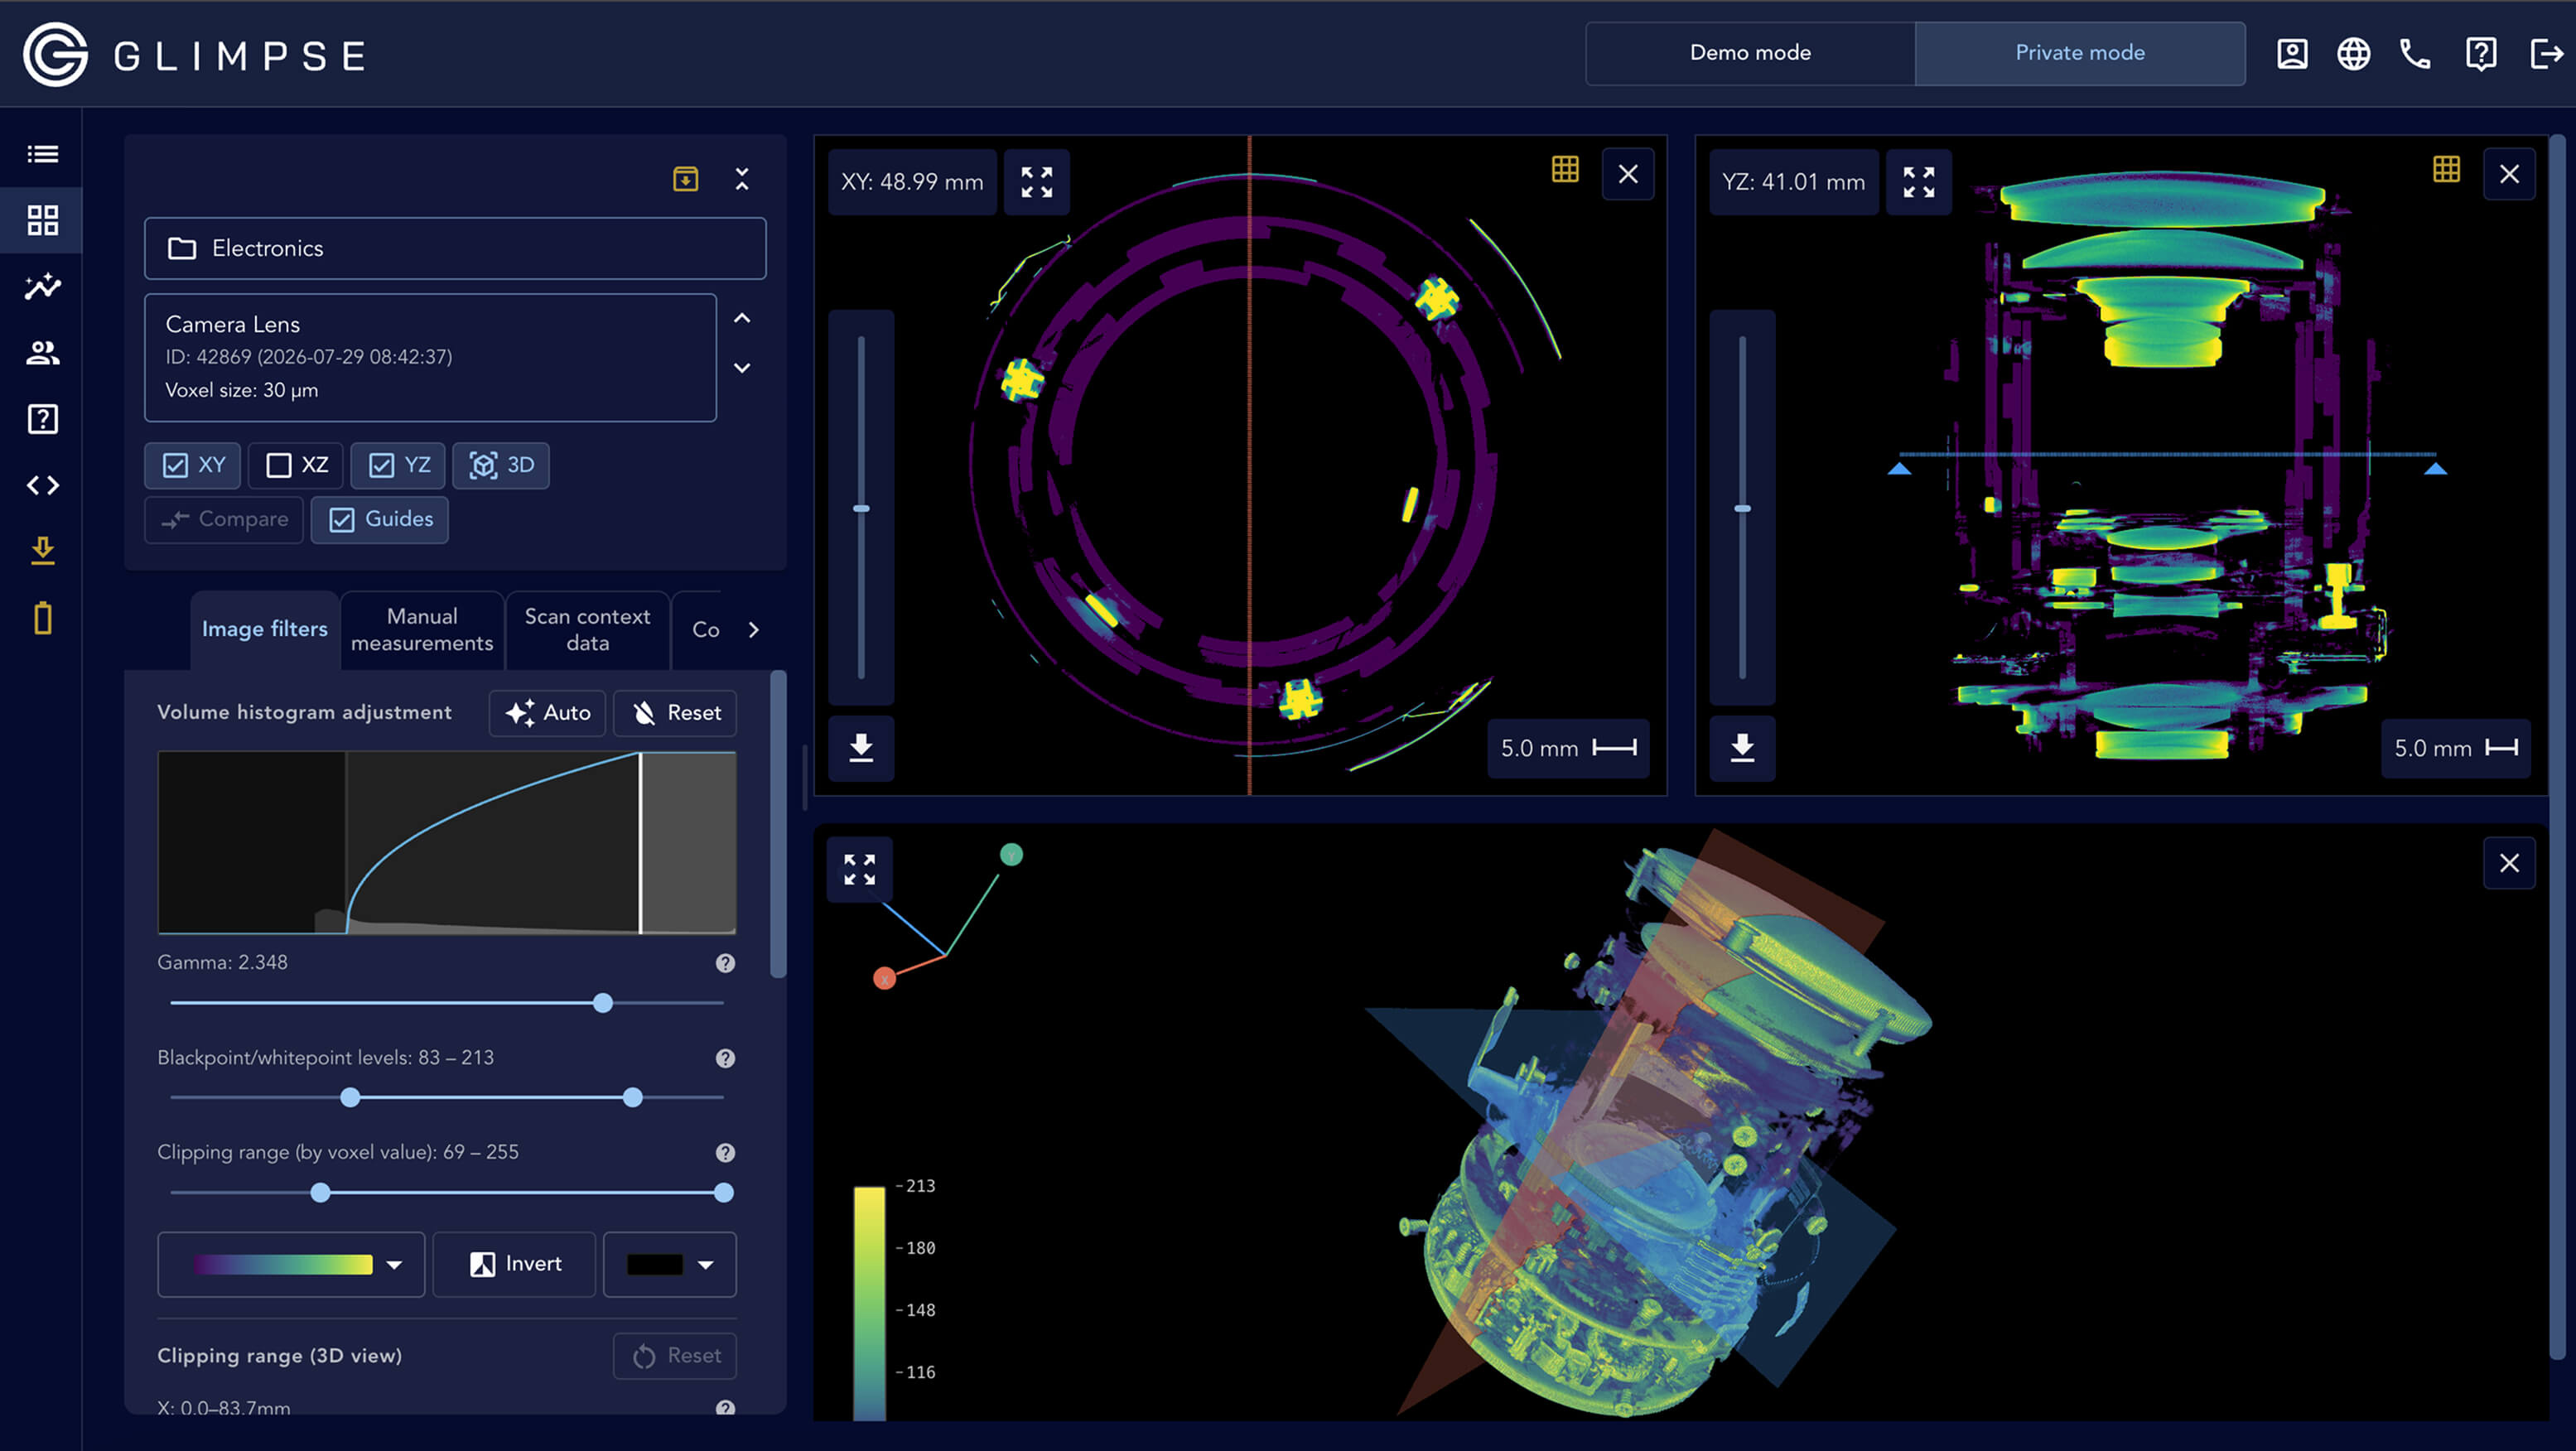Image resolution: width=2576 pixels, height=1451 pixels.
Task: Click the battery icon in the sidebar
Action: (42, 618)
